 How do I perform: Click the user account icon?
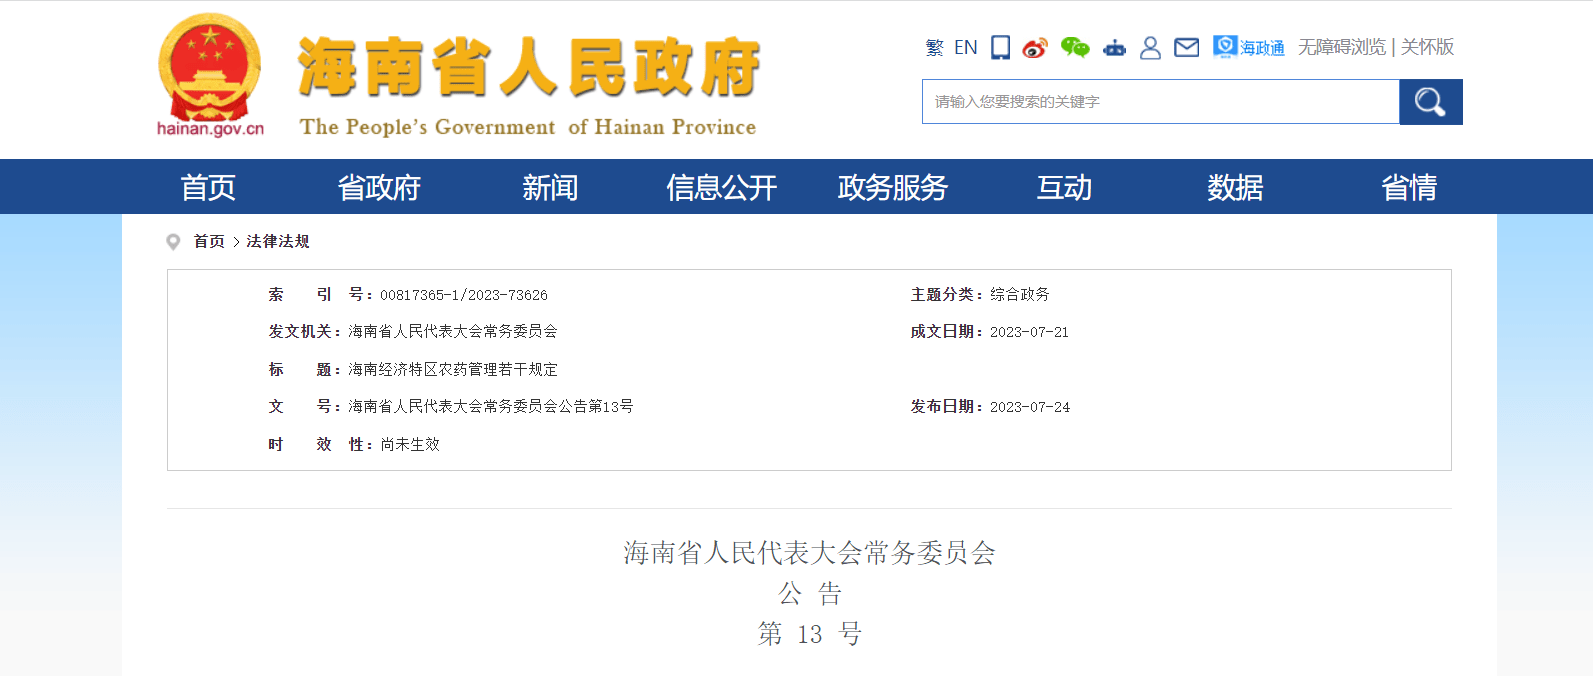pyautogui.click(x=1150, y=47)
